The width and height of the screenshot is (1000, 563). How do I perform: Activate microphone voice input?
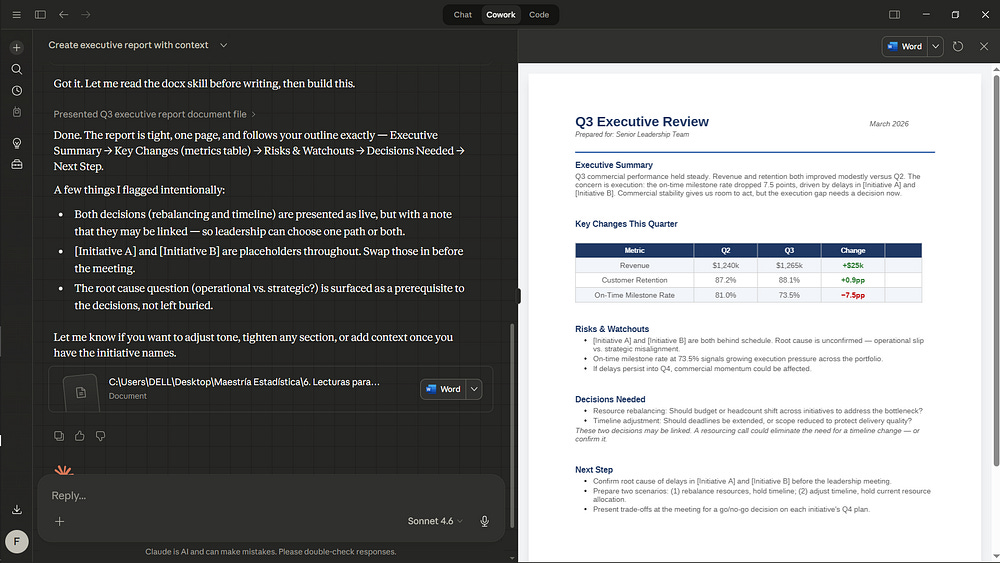click(x=485, y=522)
